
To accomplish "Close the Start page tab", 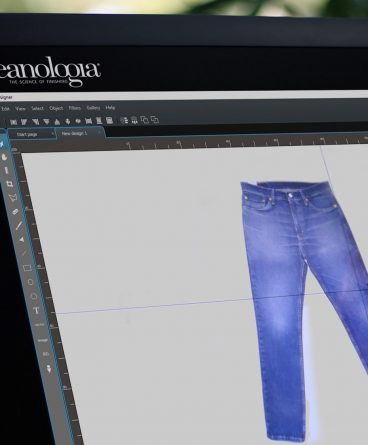I will click(52, 134).
